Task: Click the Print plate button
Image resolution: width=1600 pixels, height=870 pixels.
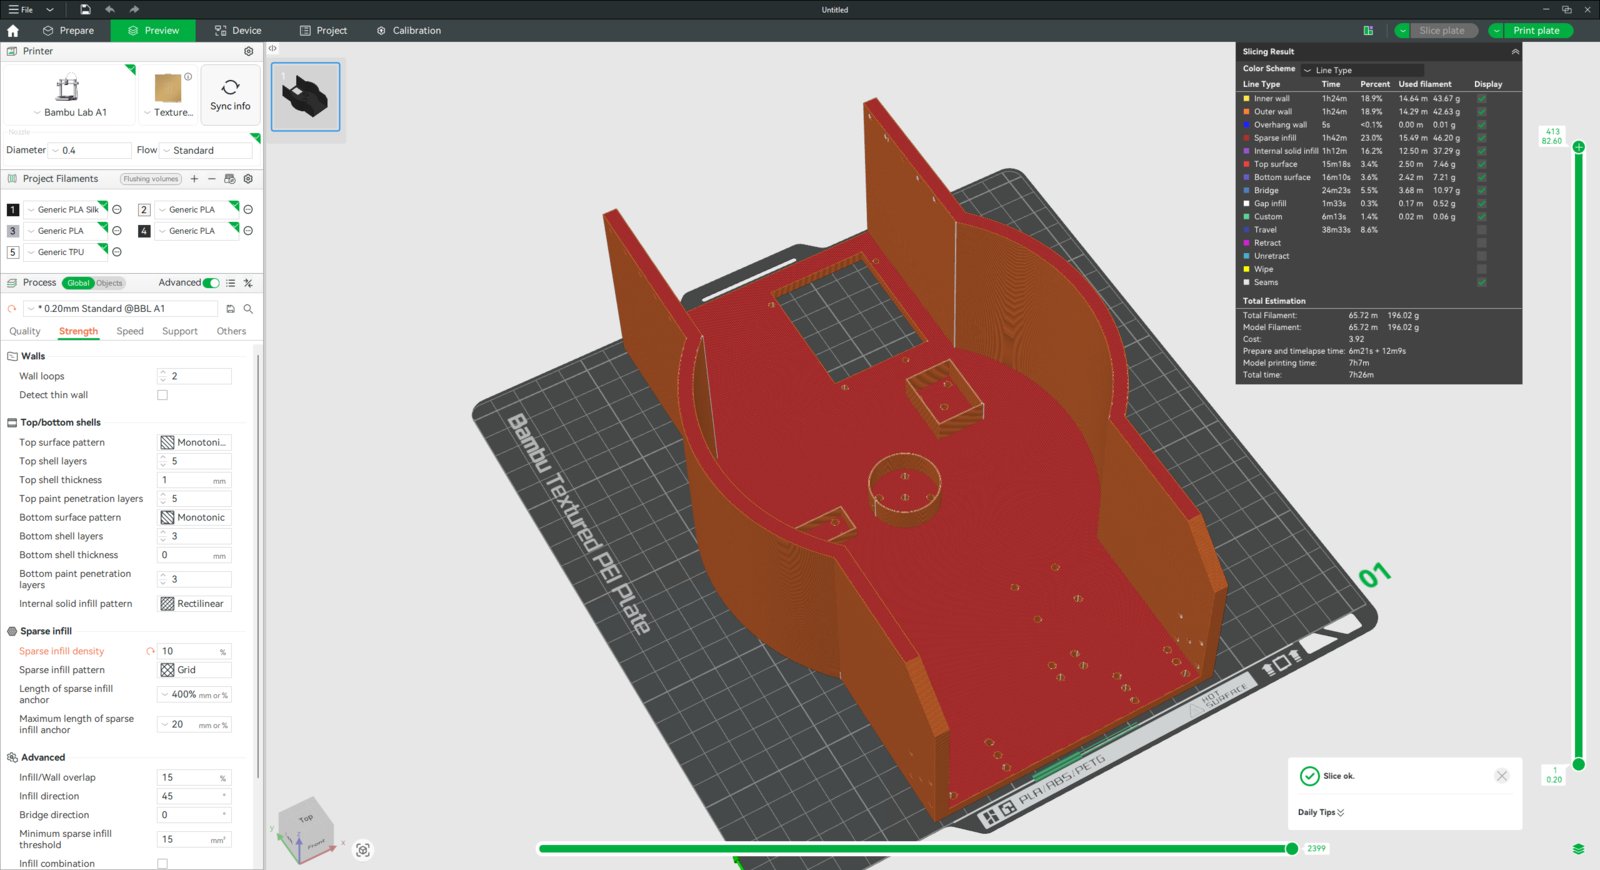Action: [x=1536, y=31]
